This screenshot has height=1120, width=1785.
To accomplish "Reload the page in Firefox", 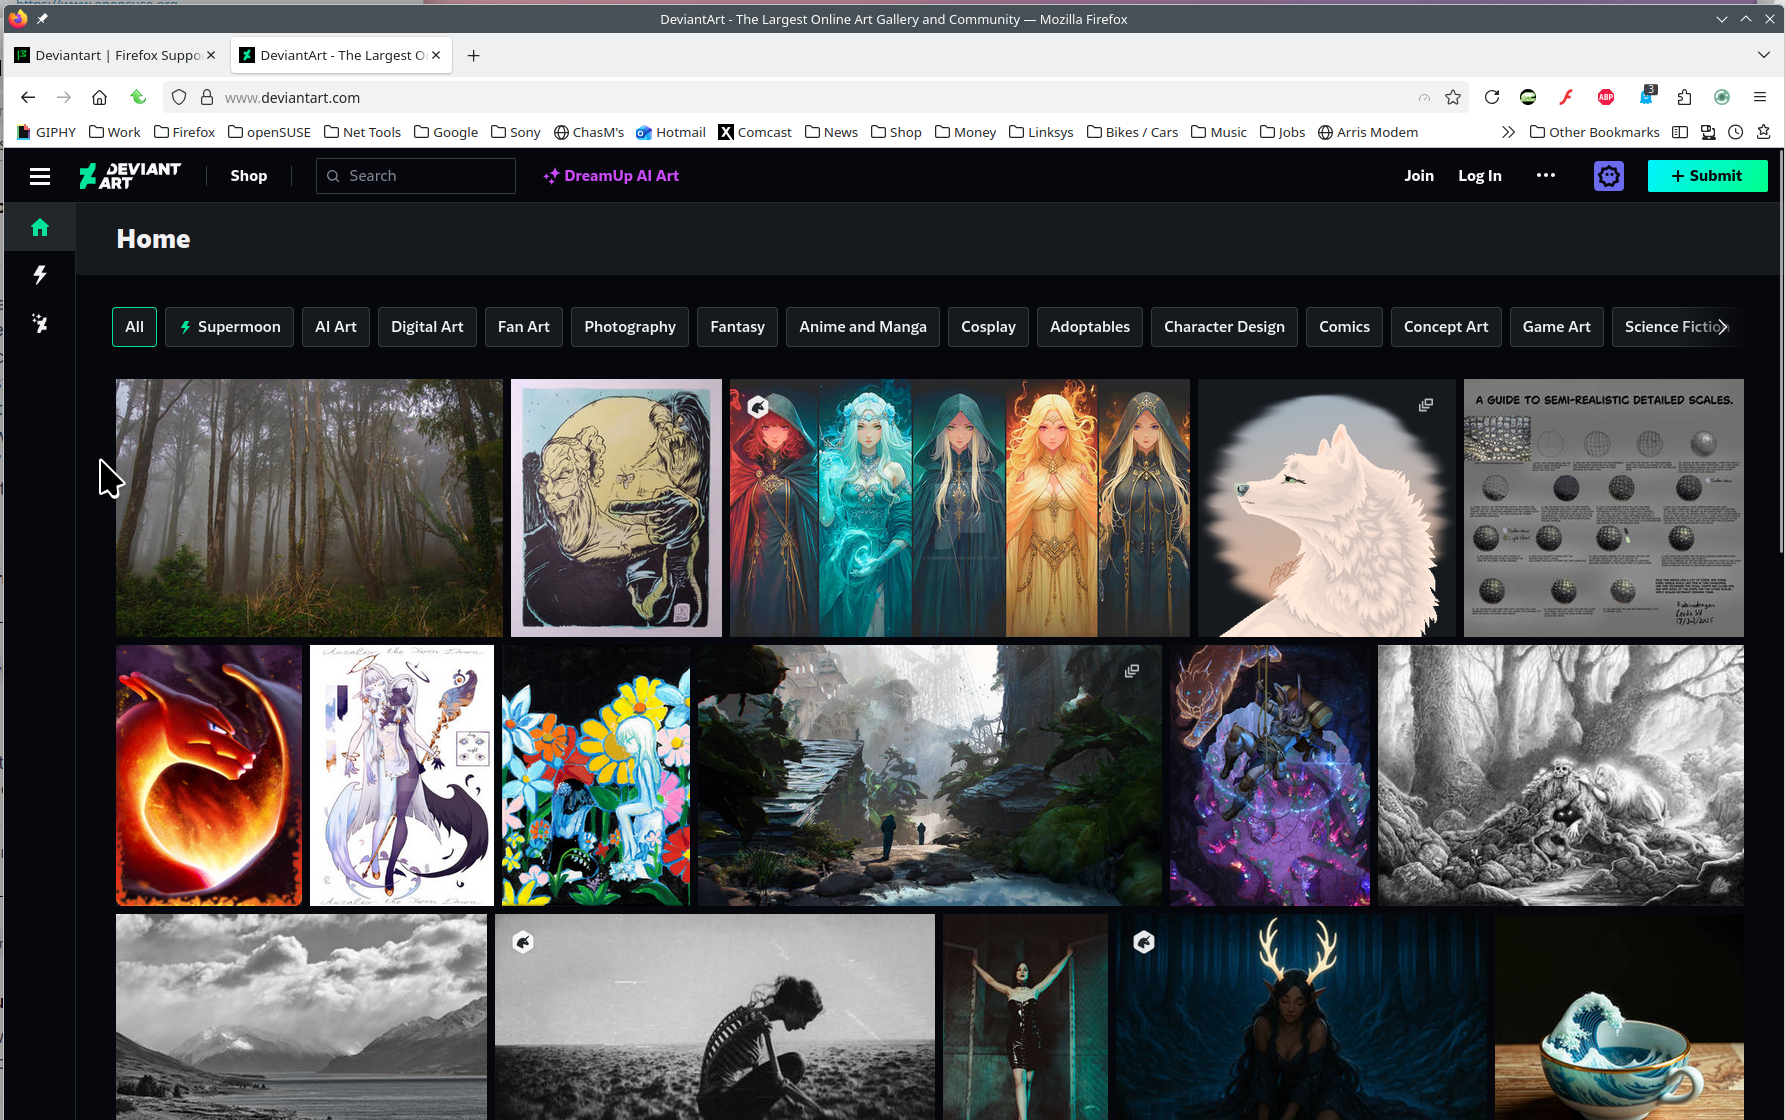I will point(1492,97).
